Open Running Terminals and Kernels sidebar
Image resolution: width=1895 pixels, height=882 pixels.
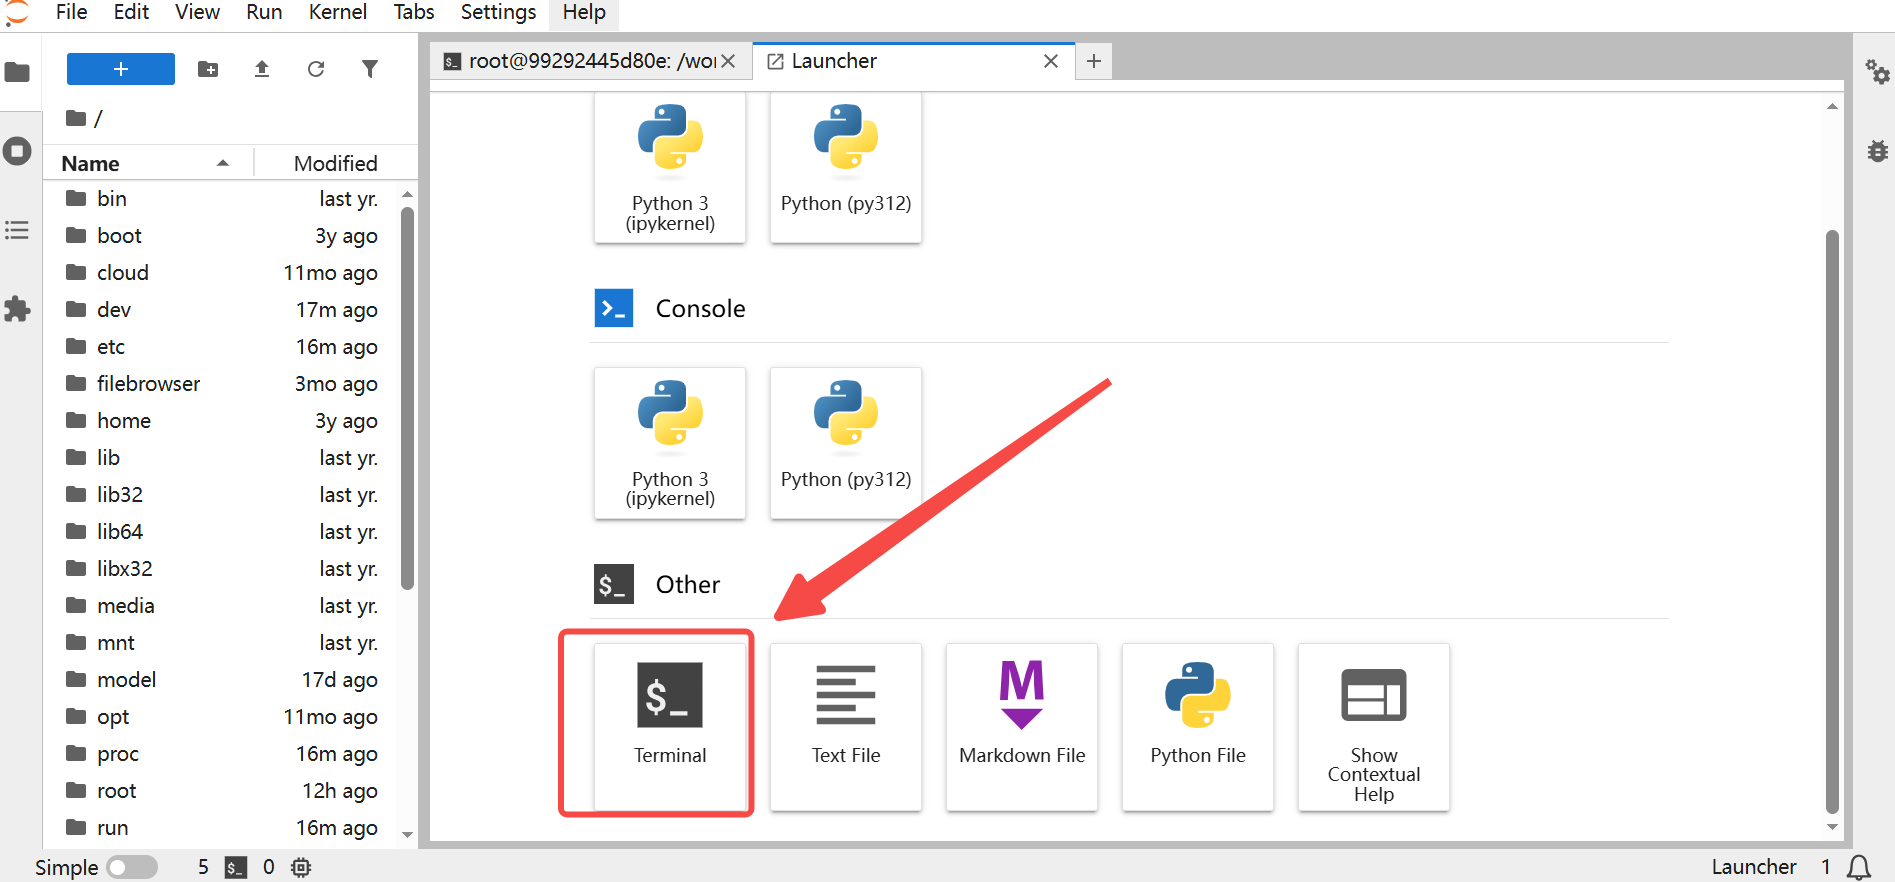tap(17, 151)
